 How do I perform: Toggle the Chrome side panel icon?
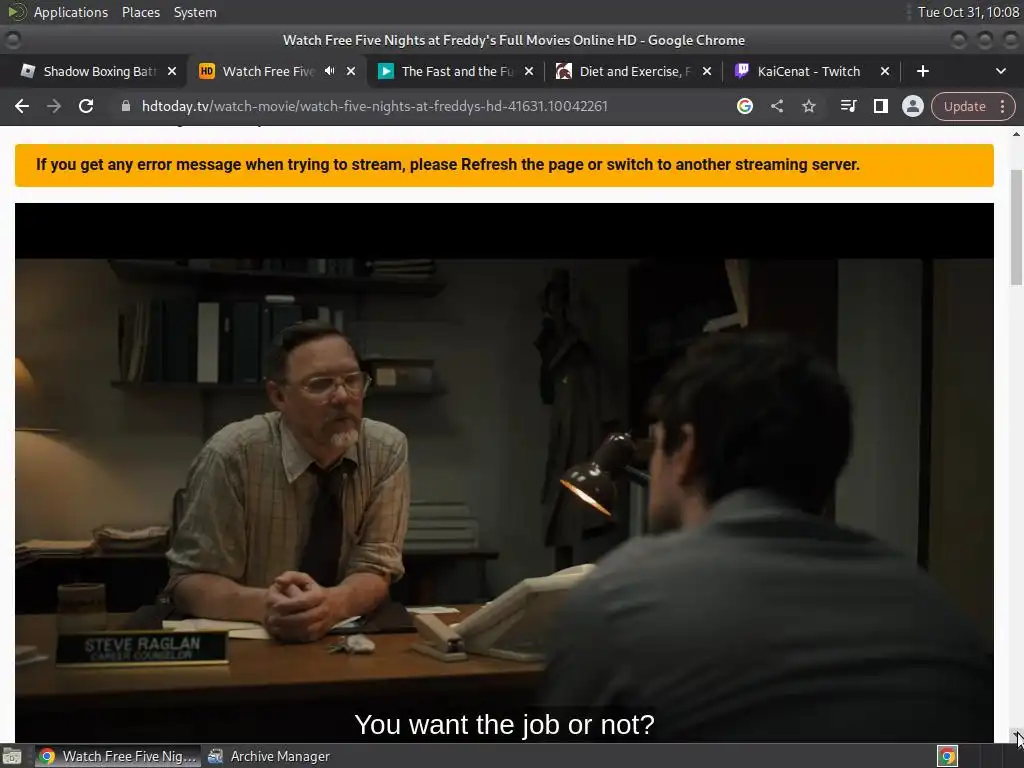pyautogui.click(x=880, y=106)
